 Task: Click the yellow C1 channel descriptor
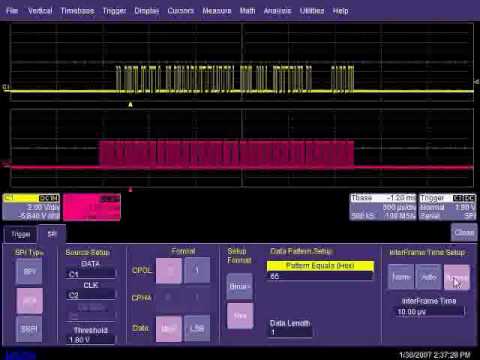coord(31,207)
